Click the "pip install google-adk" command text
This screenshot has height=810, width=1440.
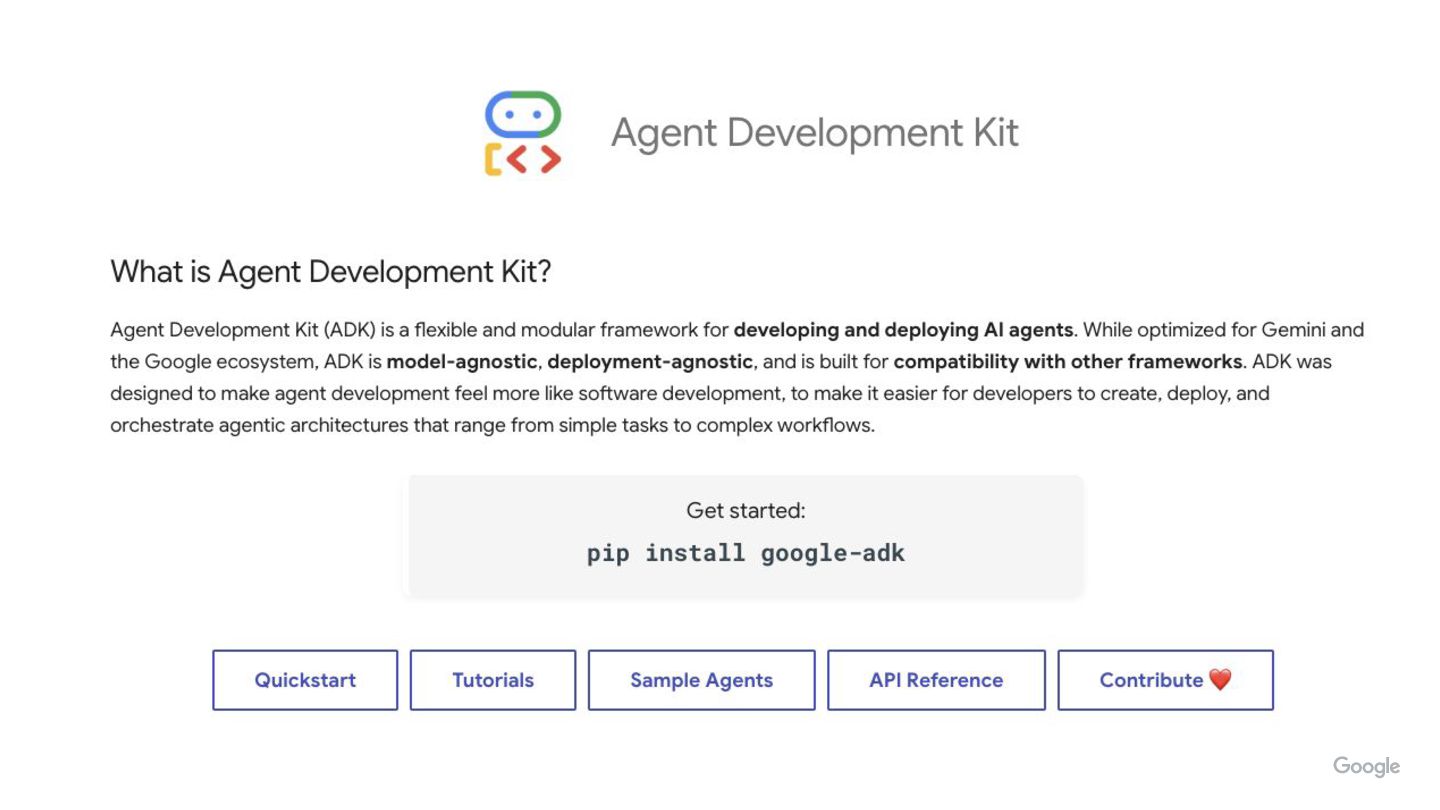[x=746, y=553]
